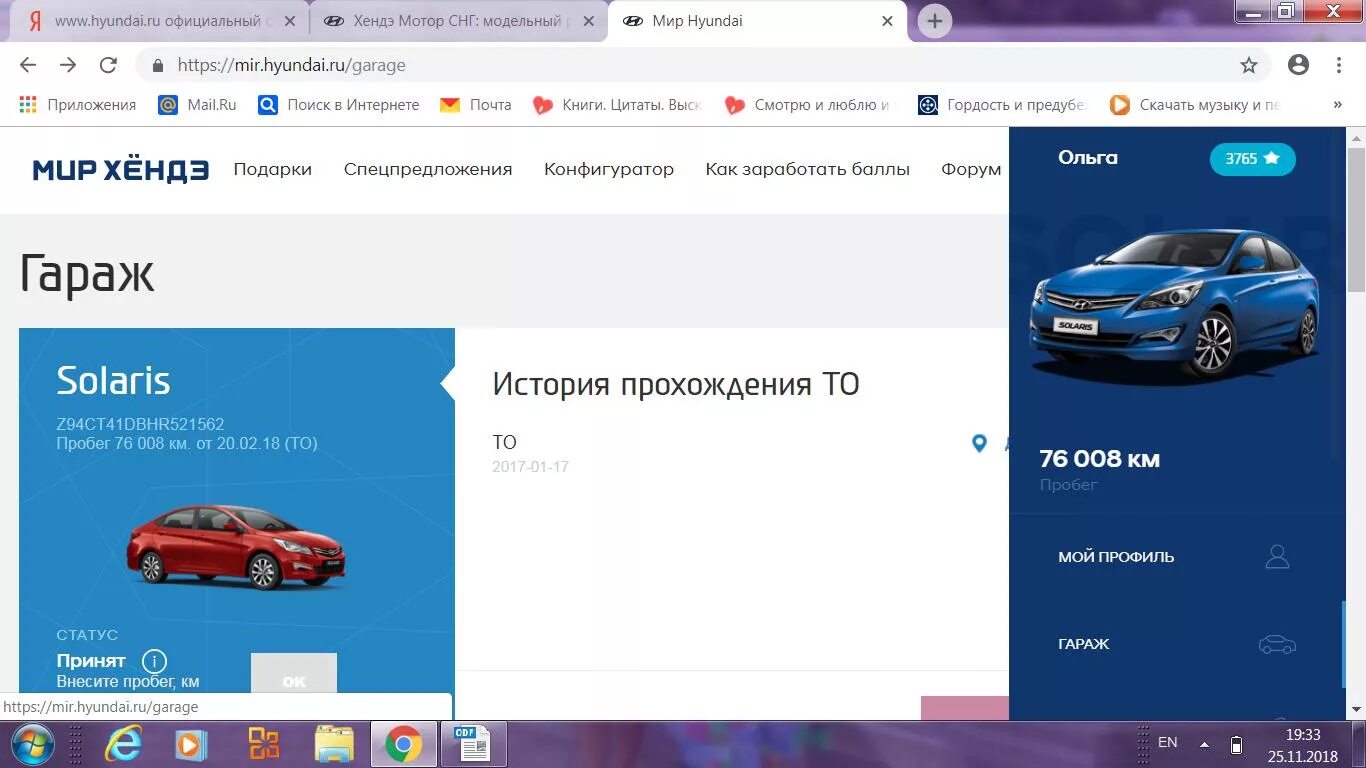Open the Windows Start menu
Image resolution: width=1366 pixels, height=768 pixels.
coord(31,744)
